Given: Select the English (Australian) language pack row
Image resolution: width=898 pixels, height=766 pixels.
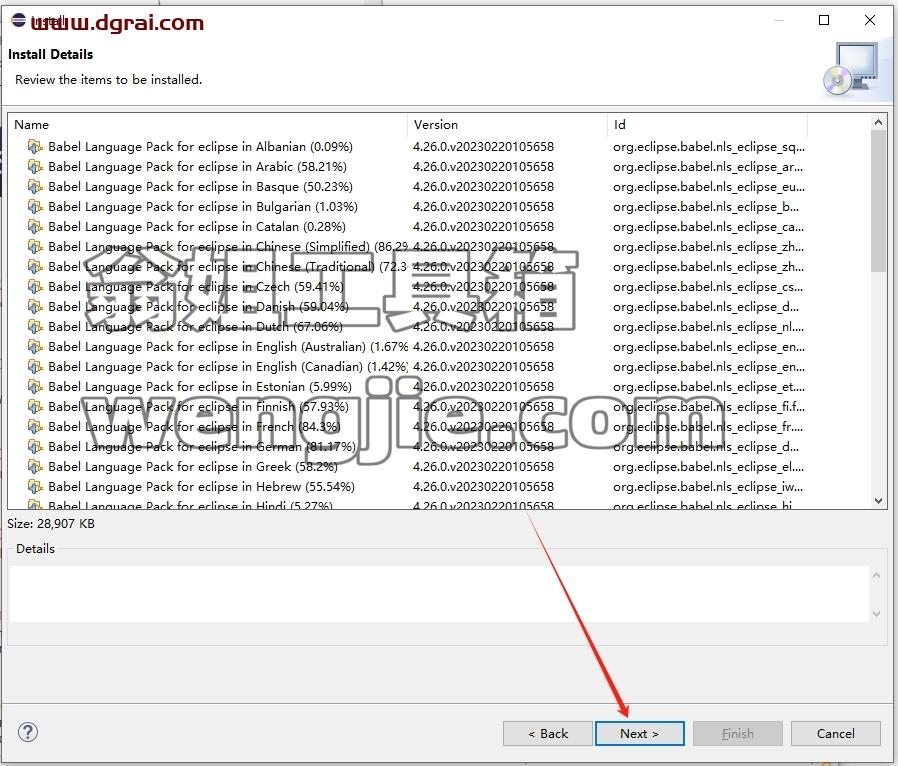Looking at the screenshot, I should coord(438,346).
